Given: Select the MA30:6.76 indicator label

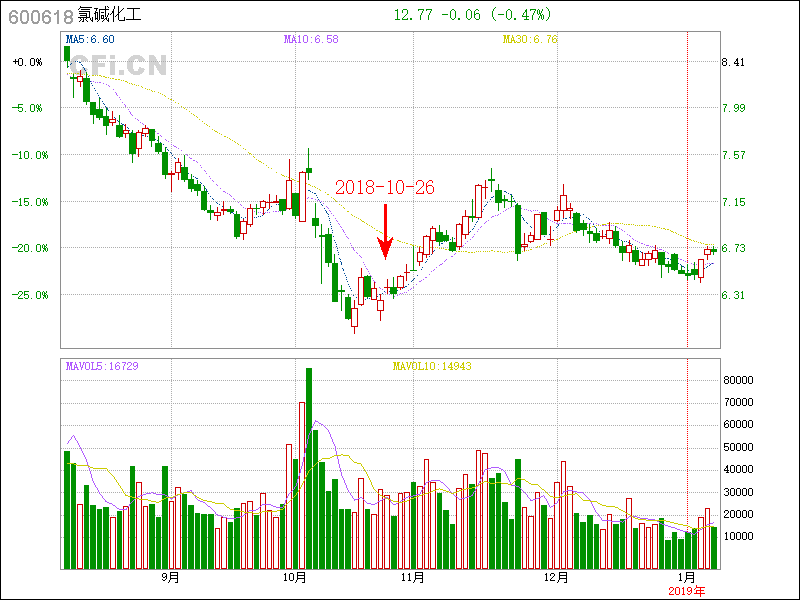Looking at the screenshot, I should (530, 39).
